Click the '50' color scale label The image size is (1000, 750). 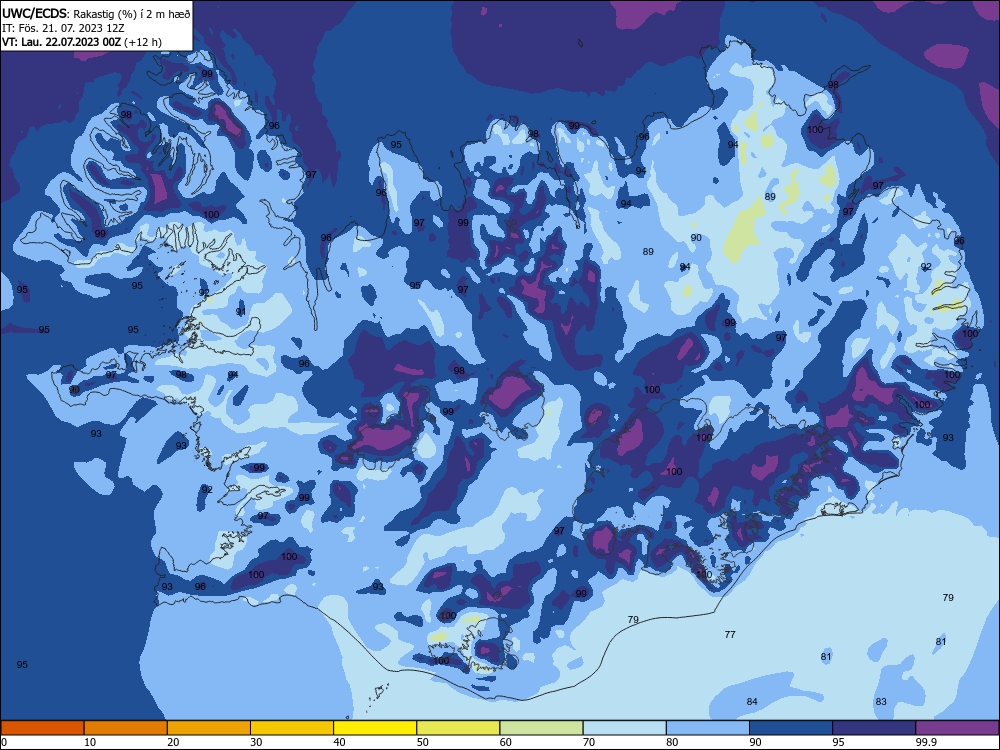click(423, 742)
